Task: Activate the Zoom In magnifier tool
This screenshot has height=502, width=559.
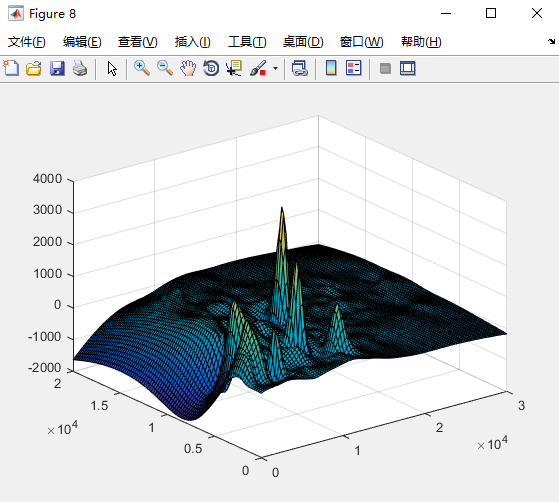Action: [x=142, y=68]
